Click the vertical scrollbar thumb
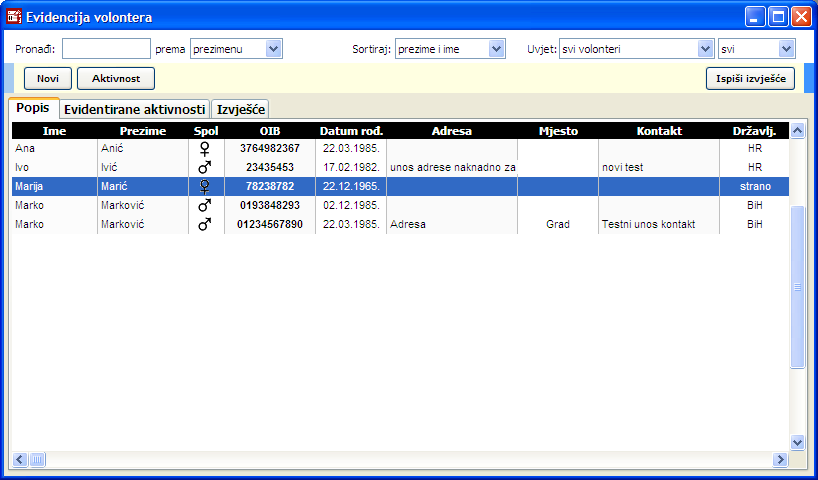 click(x=797, y=288)
